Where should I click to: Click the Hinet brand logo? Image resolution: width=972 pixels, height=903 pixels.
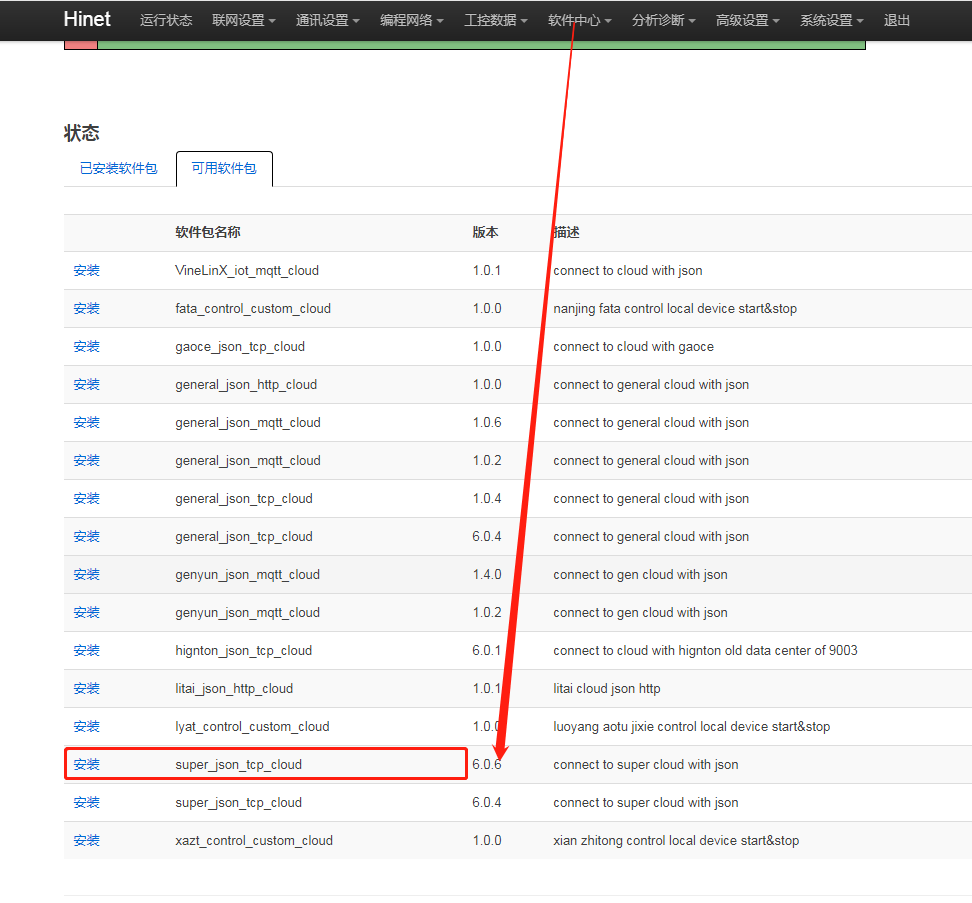tap(87, 19)
